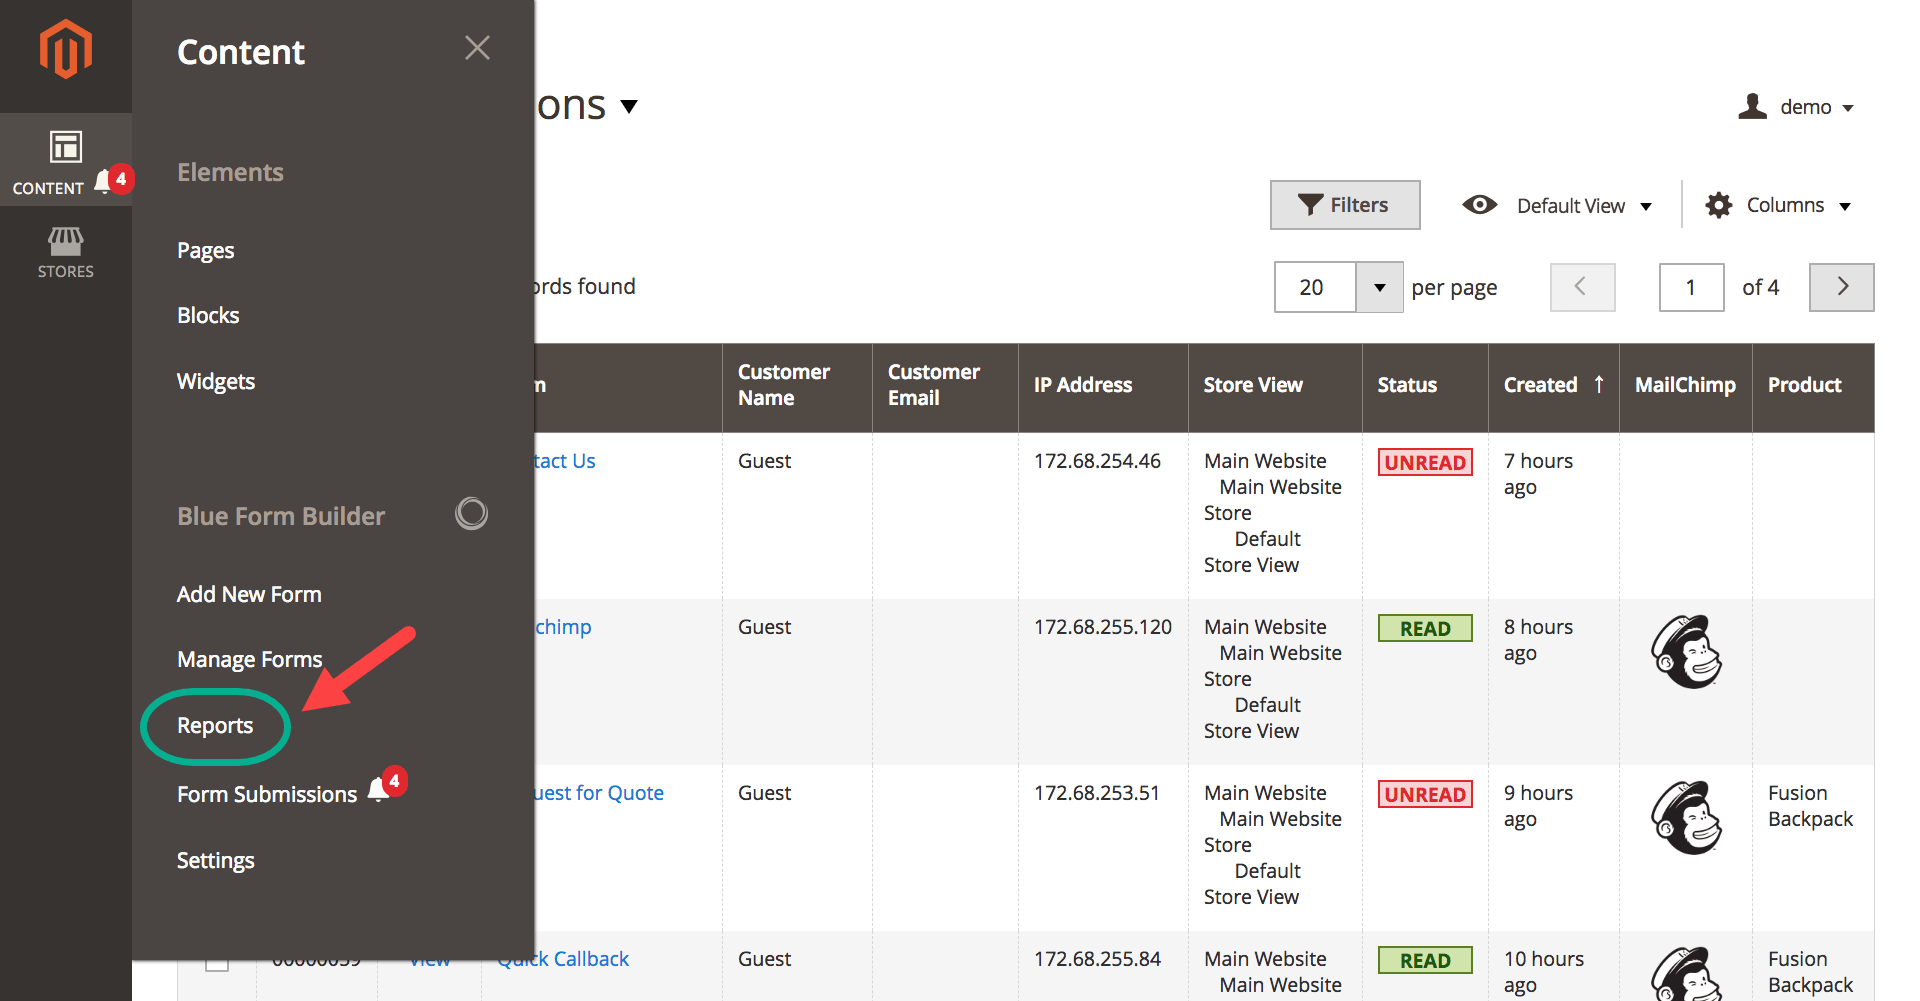Viewport: 1920px width, 1001px height.
Task: Click Guest in the Contact Us row
Action: tap(764, 461)
